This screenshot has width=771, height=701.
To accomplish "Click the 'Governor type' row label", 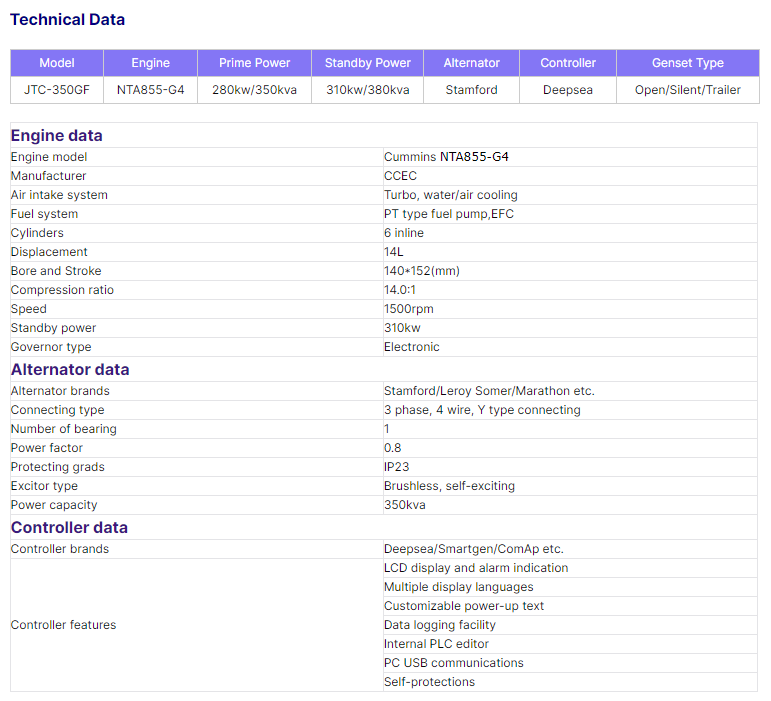I will coord(51,347).
